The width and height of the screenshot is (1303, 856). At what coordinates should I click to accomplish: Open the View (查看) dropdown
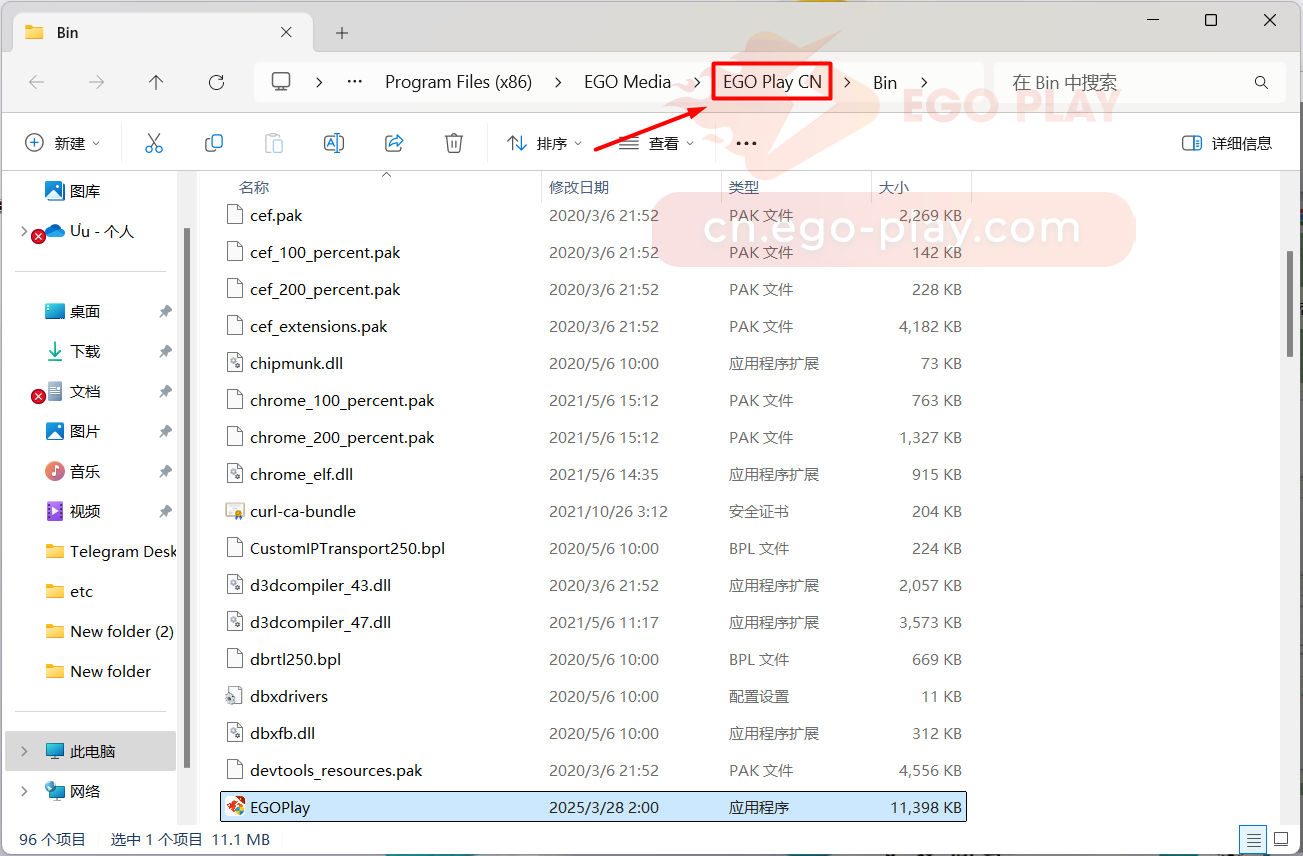[x=657, y=143]
